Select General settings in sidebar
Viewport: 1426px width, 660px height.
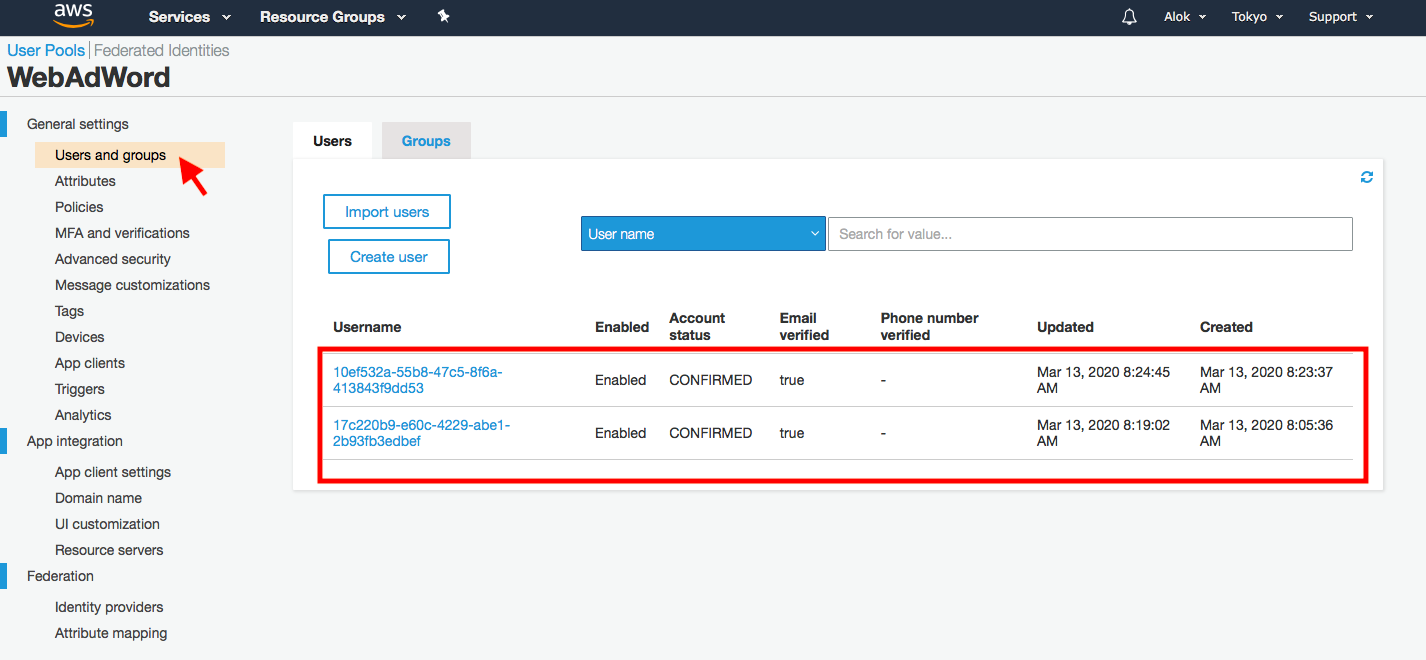(x=78, y=124)
